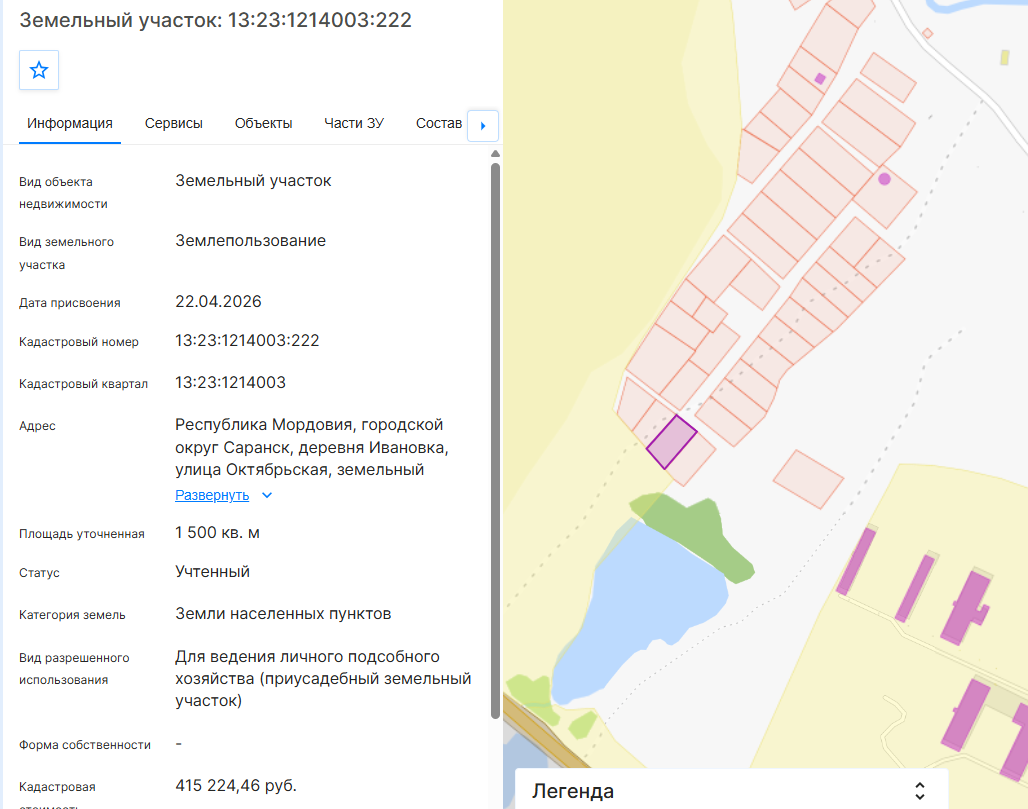Click the green forest area on map

(695, 534)
